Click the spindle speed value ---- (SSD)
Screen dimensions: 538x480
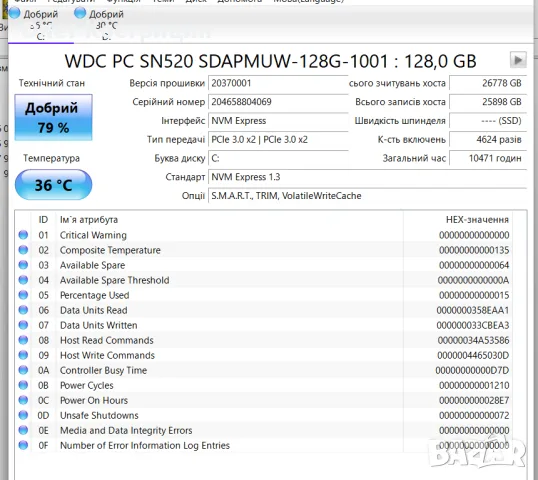click(x=488, y=121)
